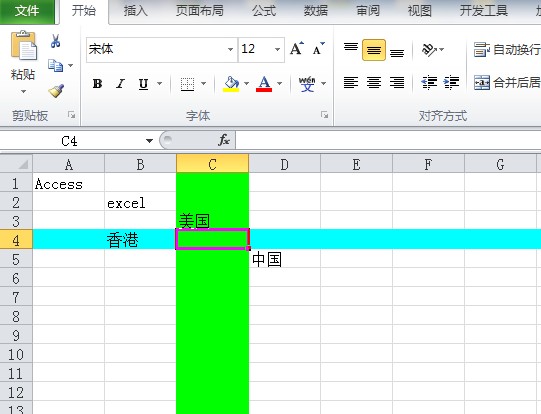Click the Cut scissors icon
Image resolution: width=541 pixels, height=414 pixels.
(55, 41)
